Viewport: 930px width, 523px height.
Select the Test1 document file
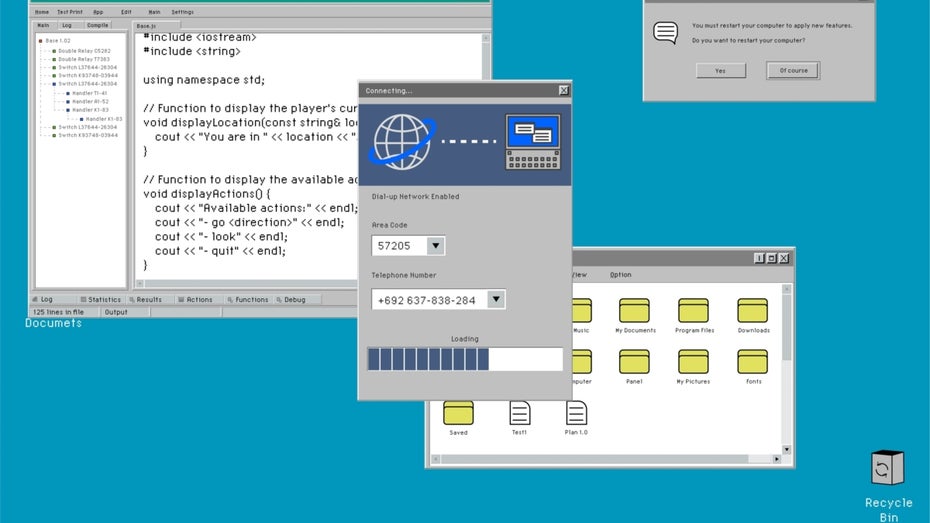(519, 413)
